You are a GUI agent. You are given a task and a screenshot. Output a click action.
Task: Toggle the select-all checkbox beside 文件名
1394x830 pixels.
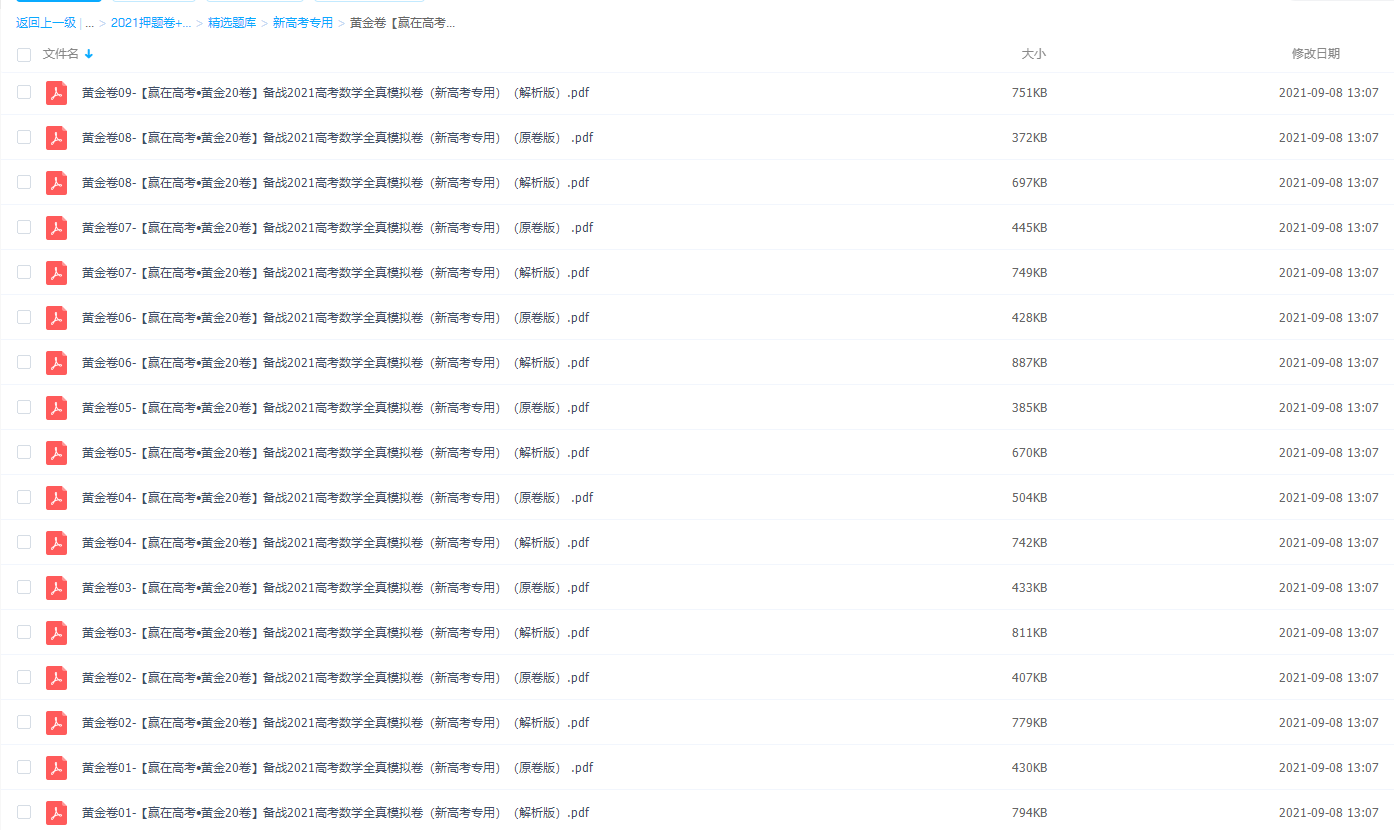tap(24, 55)
